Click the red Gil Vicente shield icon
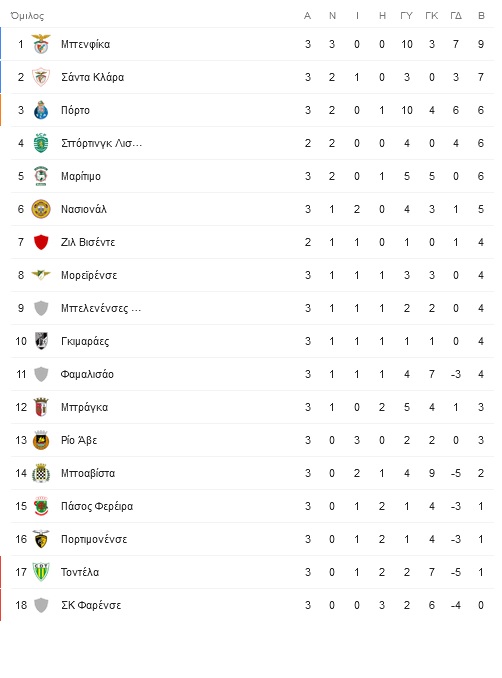 click(x=41, y=242)
